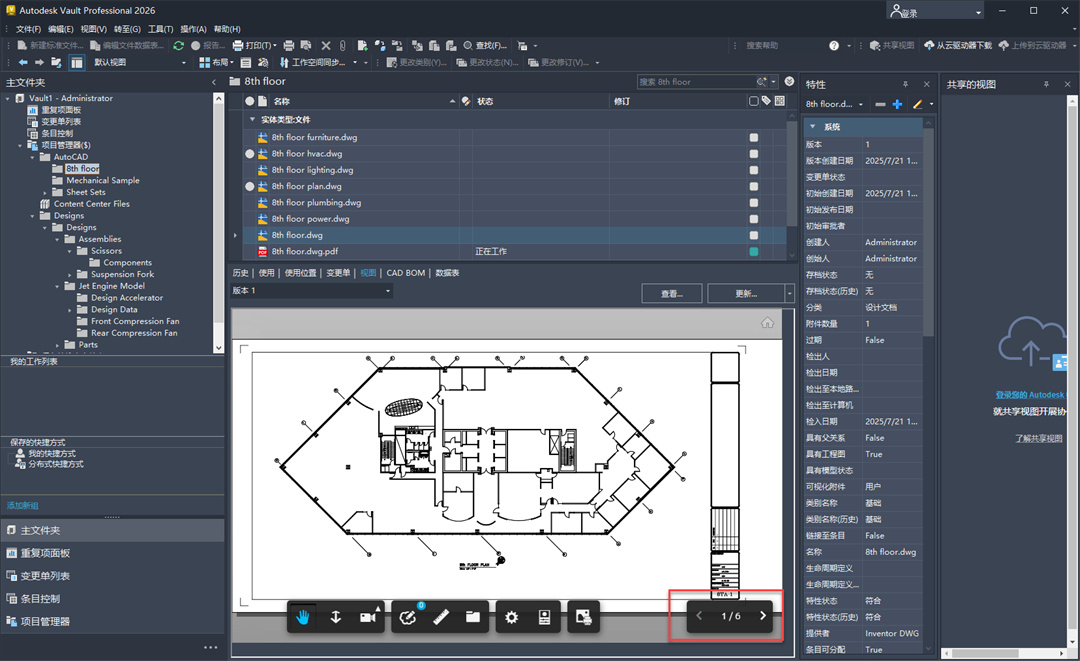The width and height of the screenshot is (1080, 661).
Task: Click the viewer print icon
Action: click(x=583, y=617)
